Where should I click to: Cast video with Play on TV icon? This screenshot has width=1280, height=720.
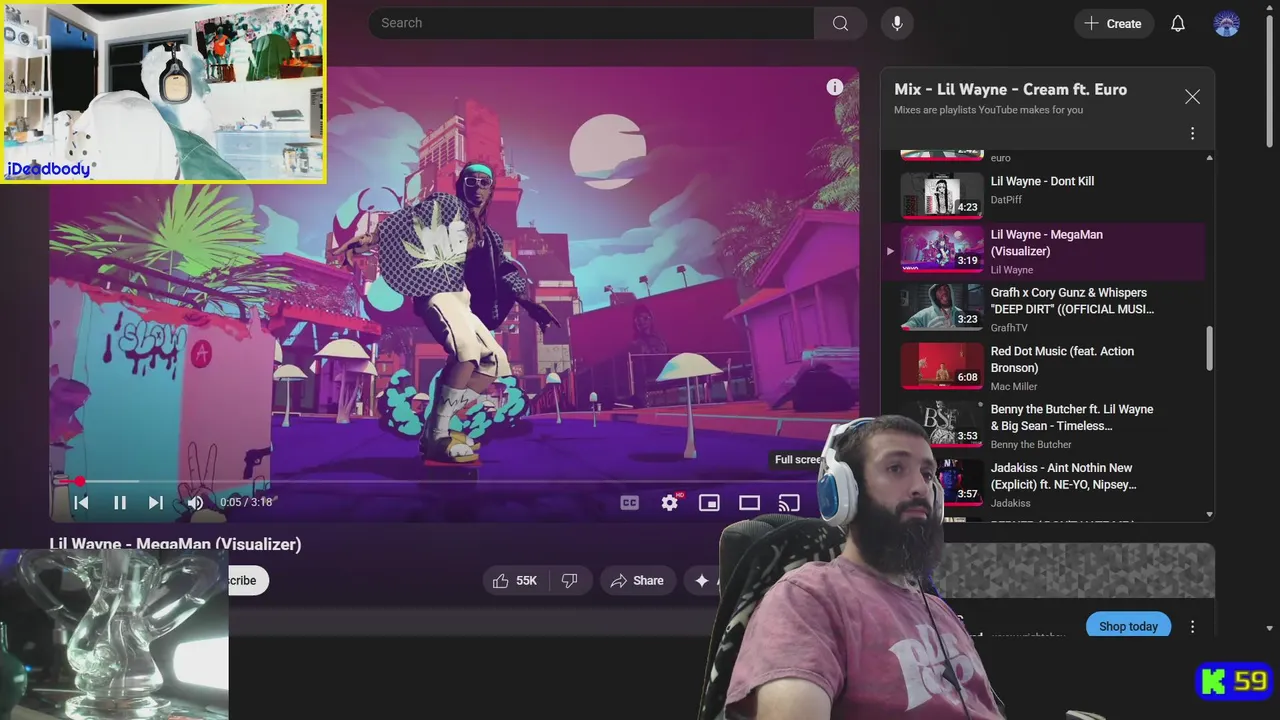(x=789, y=503)
